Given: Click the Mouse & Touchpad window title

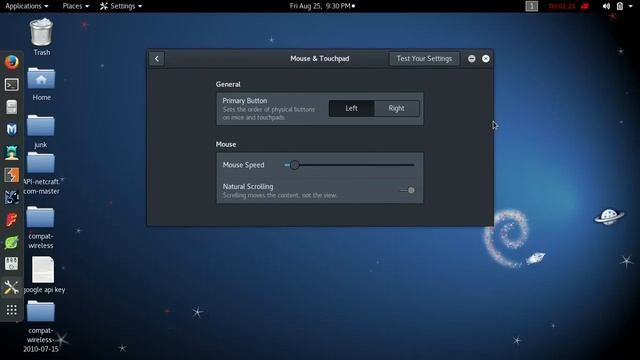Looking at the screenshot, I should click(320, 59).
